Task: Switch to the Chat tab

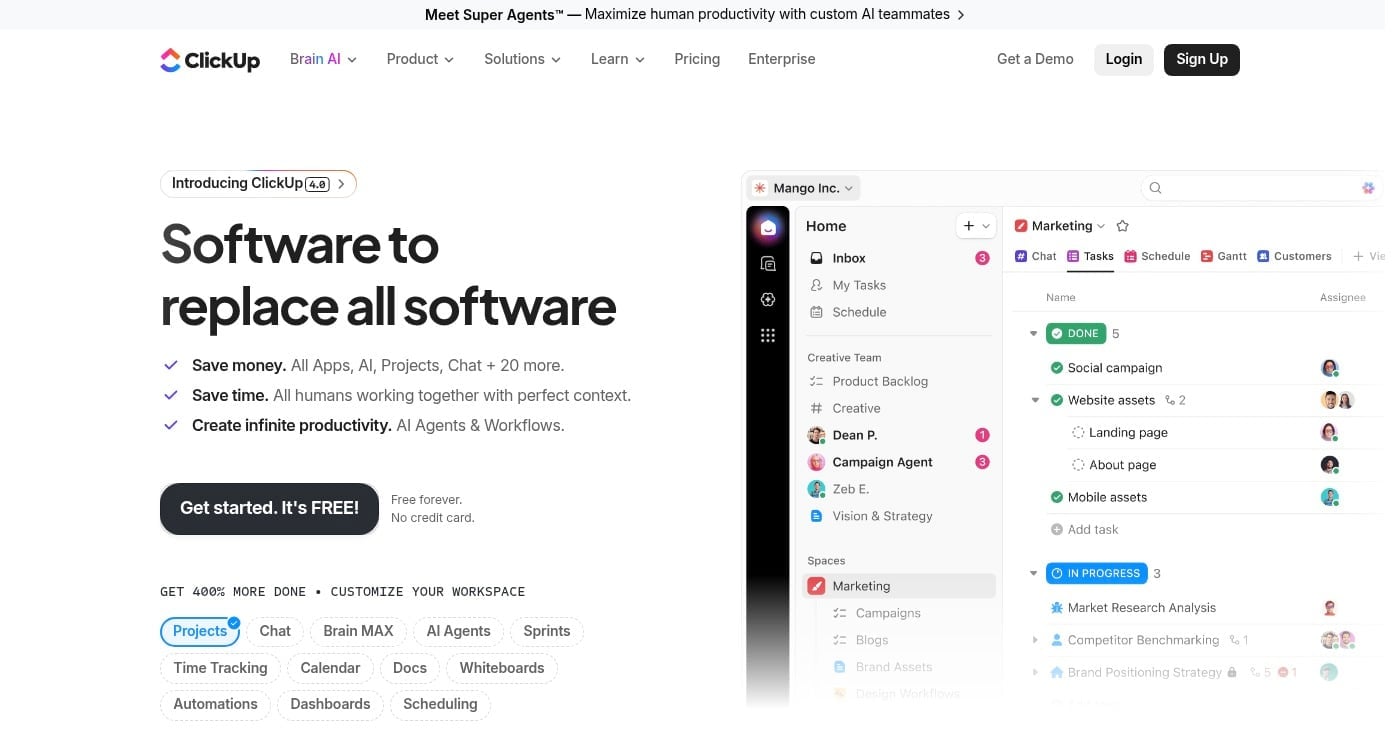Action: click(x=1036, y=256)
